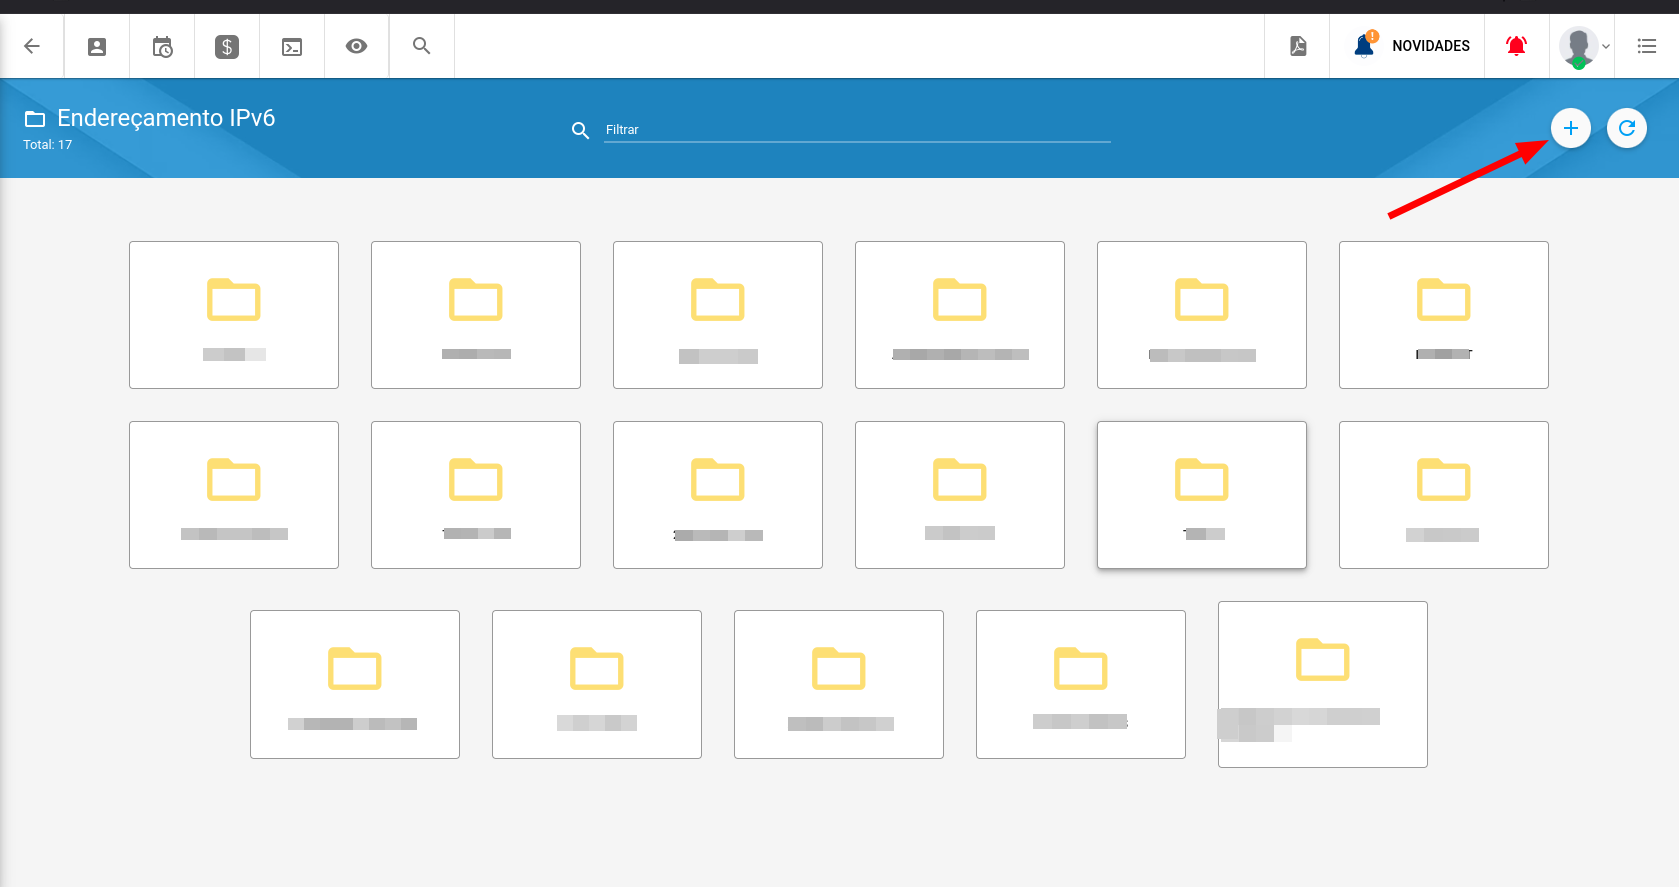Click the refresh circular arrow button
Screen dimensions: 1679x887
[x=1627, y=128]
